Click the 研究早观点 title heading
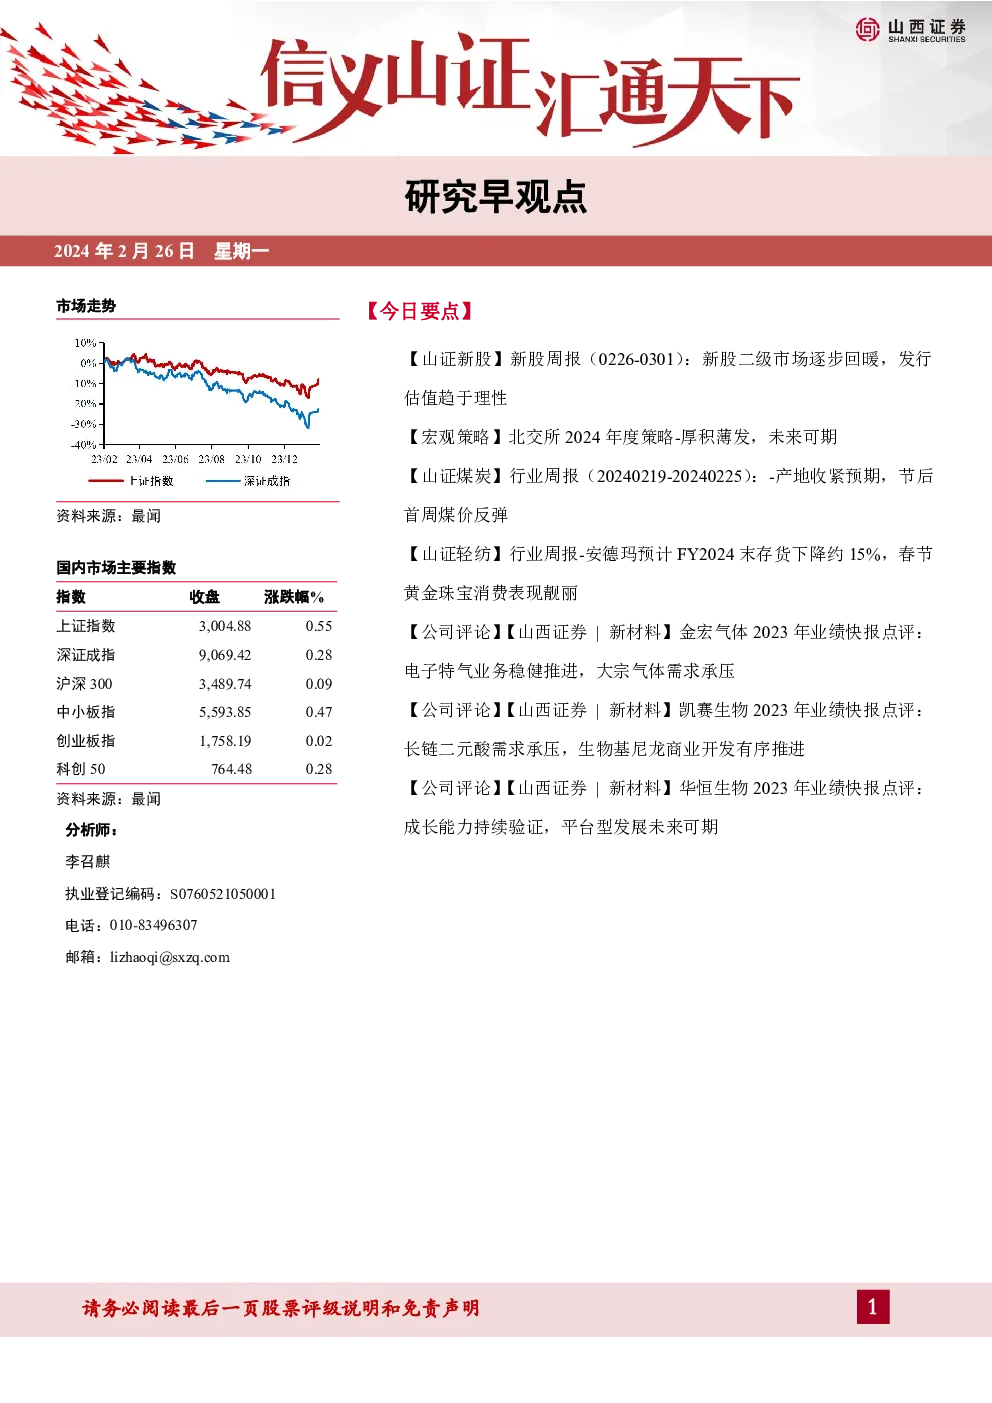The height and width of the screenshot is (1403, 992). pyautogui.click(x=496, y=197)
